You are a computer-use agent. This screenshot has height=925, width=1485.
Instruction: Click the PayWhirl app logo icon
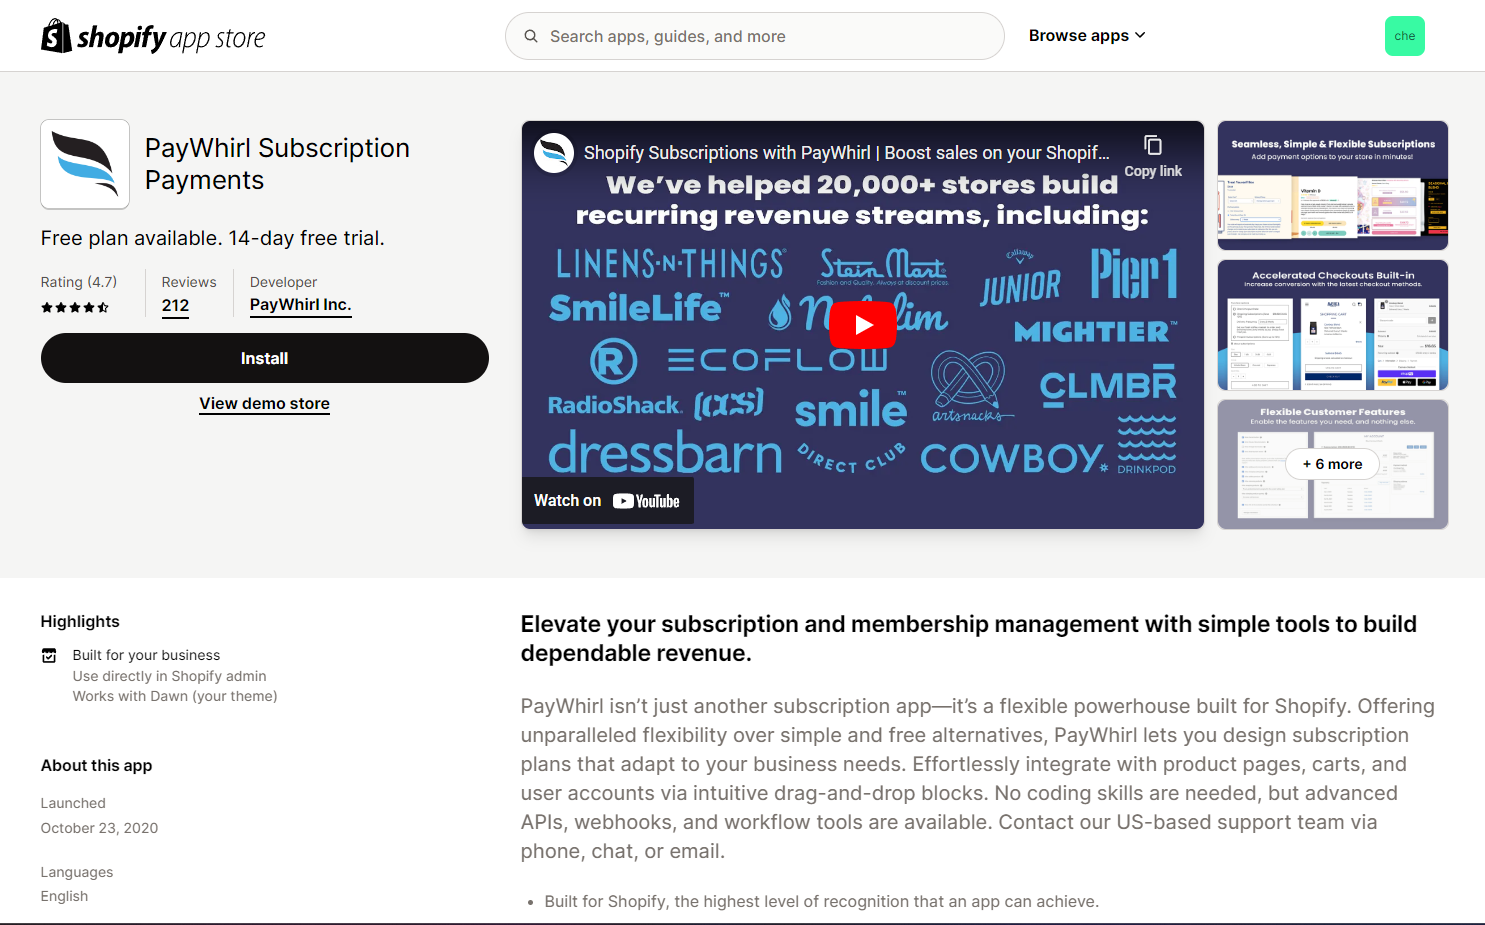[85, 164]
